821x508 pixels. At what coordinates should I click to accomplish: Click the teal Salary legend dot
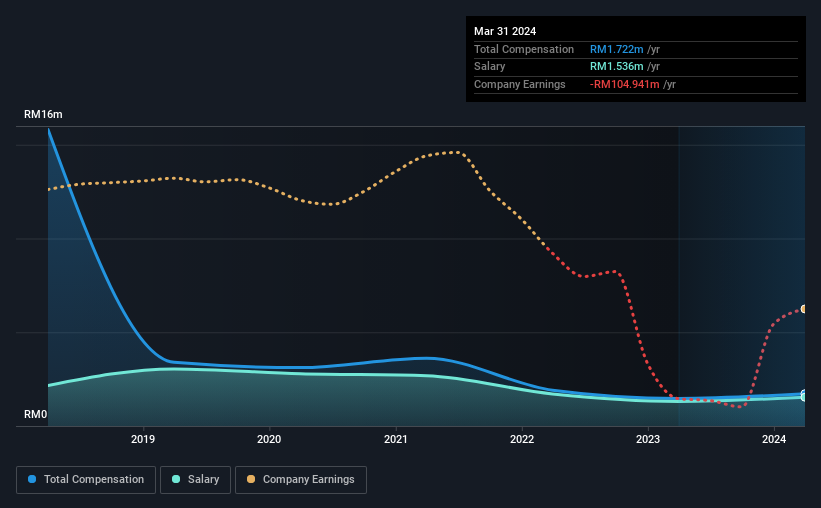pyautogui.click(x=176, y=479)
